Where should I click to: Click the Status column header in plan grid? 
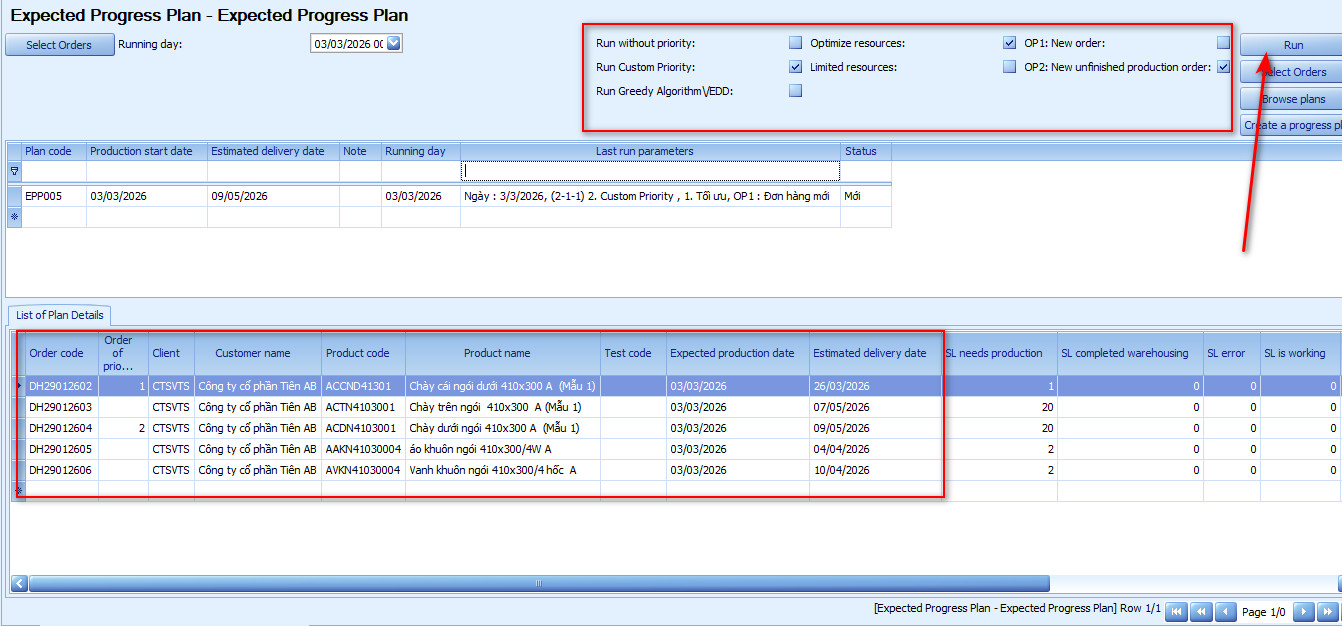point(860,151)
